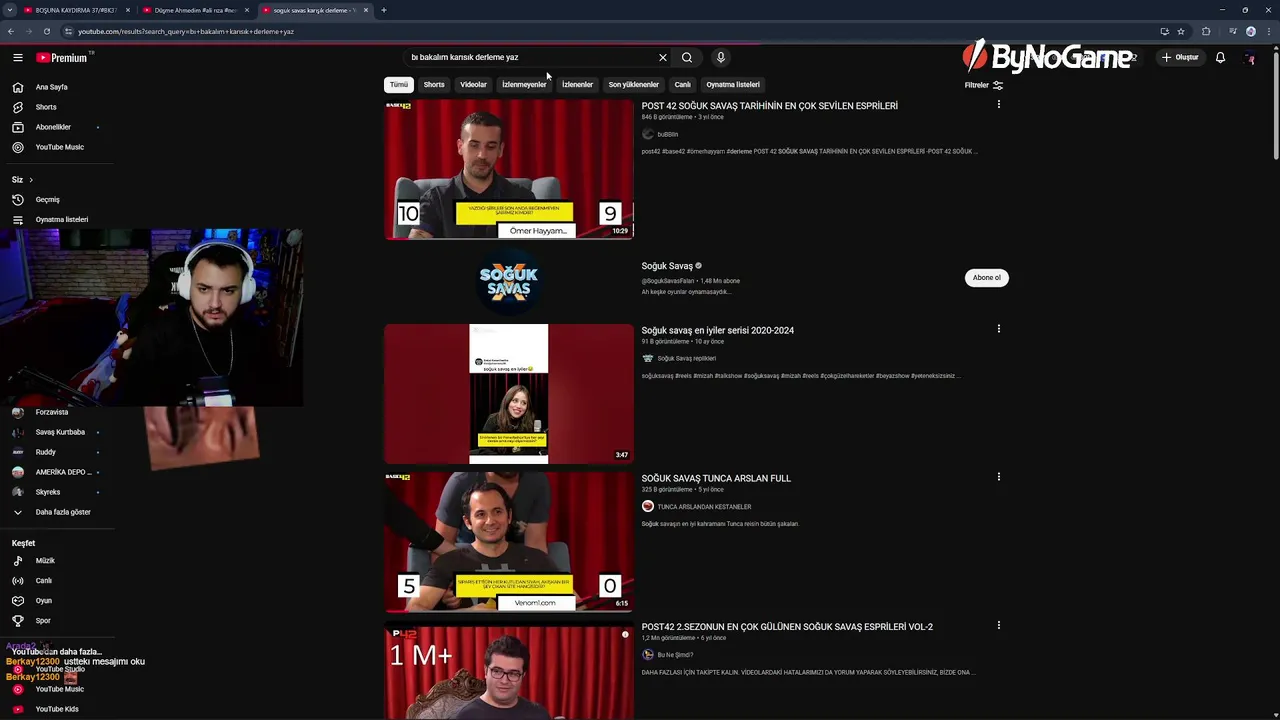Open Skyreks subscription in sidebar
This screenshot has width=1280, height=720.
click(48, 492)
